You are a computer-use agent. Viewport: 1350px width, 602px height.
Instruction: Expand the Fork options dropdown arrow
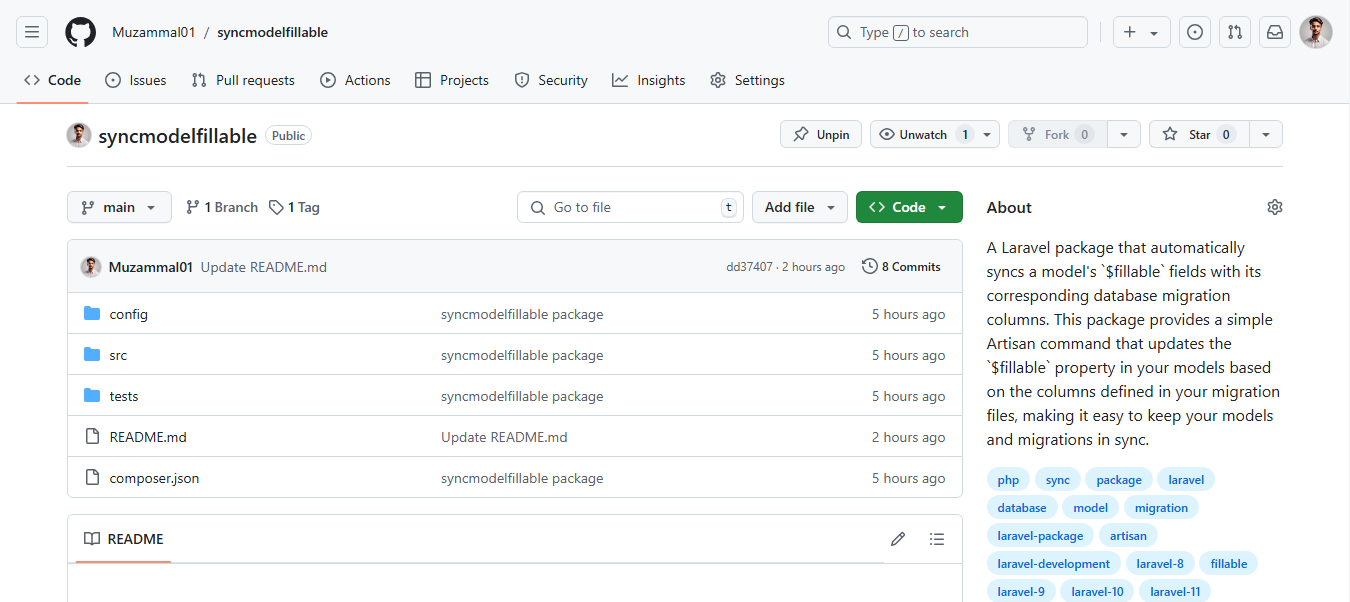click(1124, 134)
